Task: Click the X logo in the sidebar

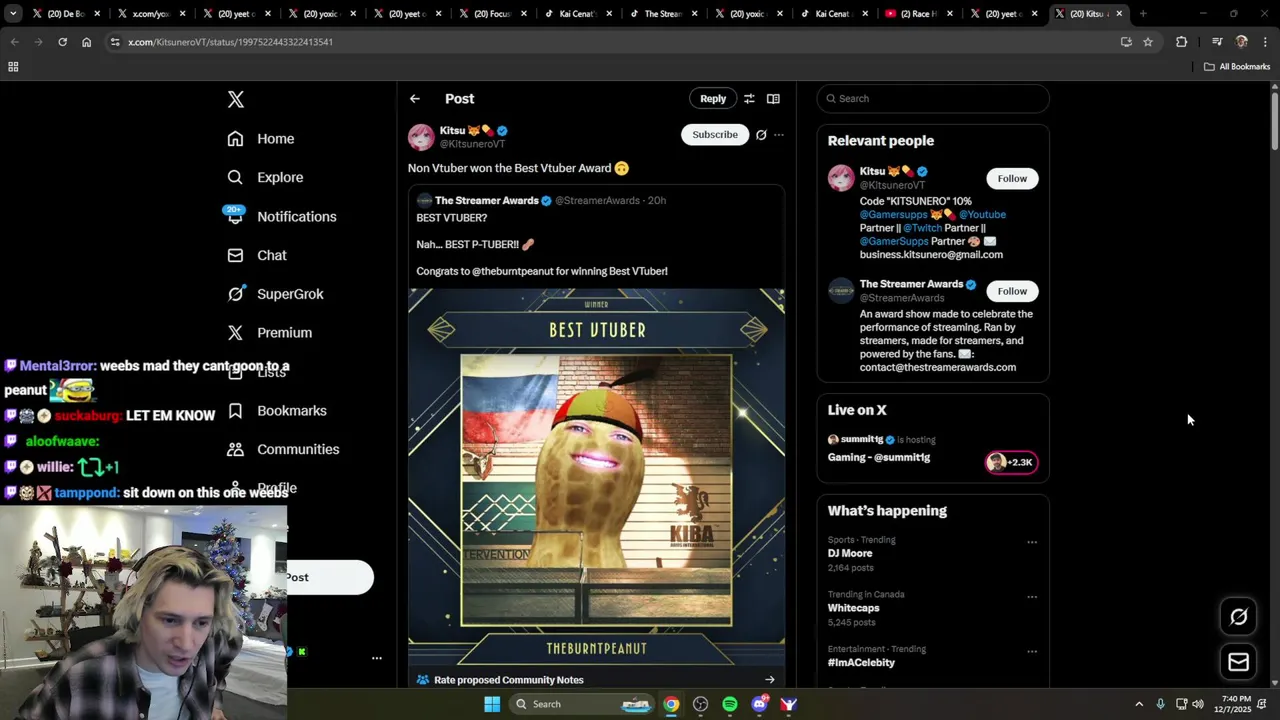Action: (x=235, y=99)
